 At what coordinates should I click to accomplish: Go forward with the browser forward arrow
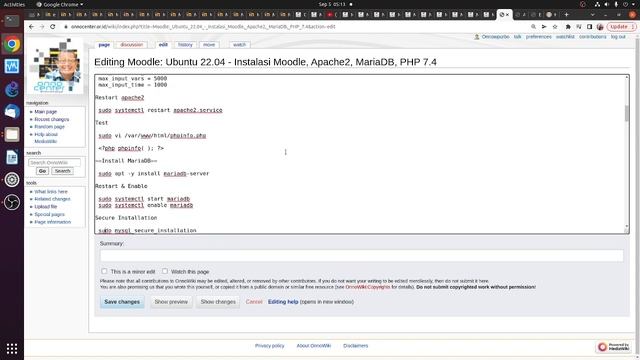(x=42, y=27)
